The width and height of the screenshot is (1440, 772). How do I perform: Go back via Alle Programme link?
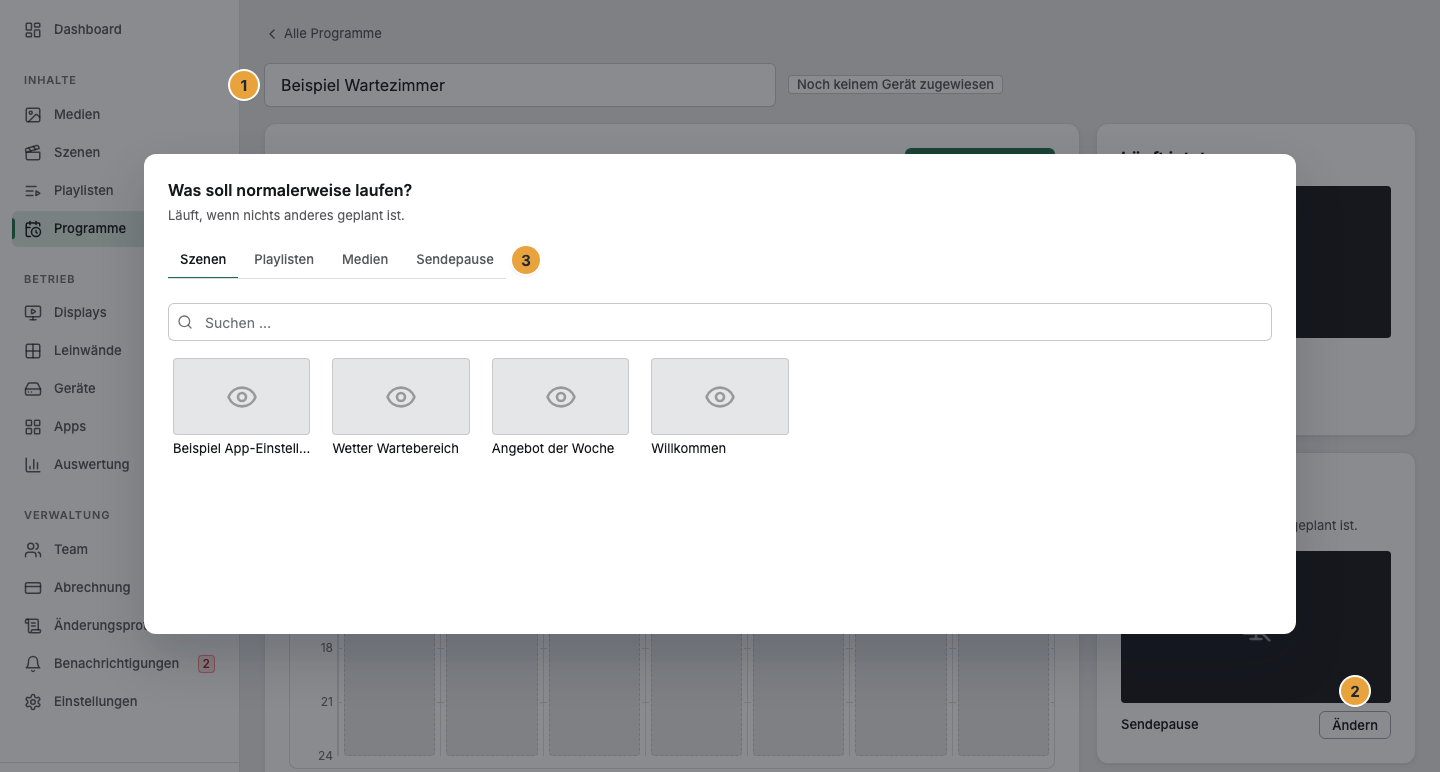click(324, 34)
